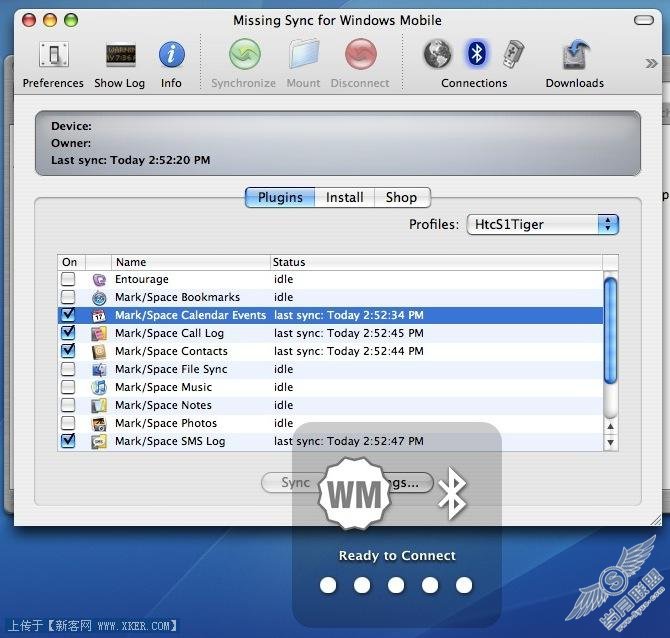Screen dimensions: 670x638
Task: Enable the Entourage plugin checkbox
Action: point(68,279)
